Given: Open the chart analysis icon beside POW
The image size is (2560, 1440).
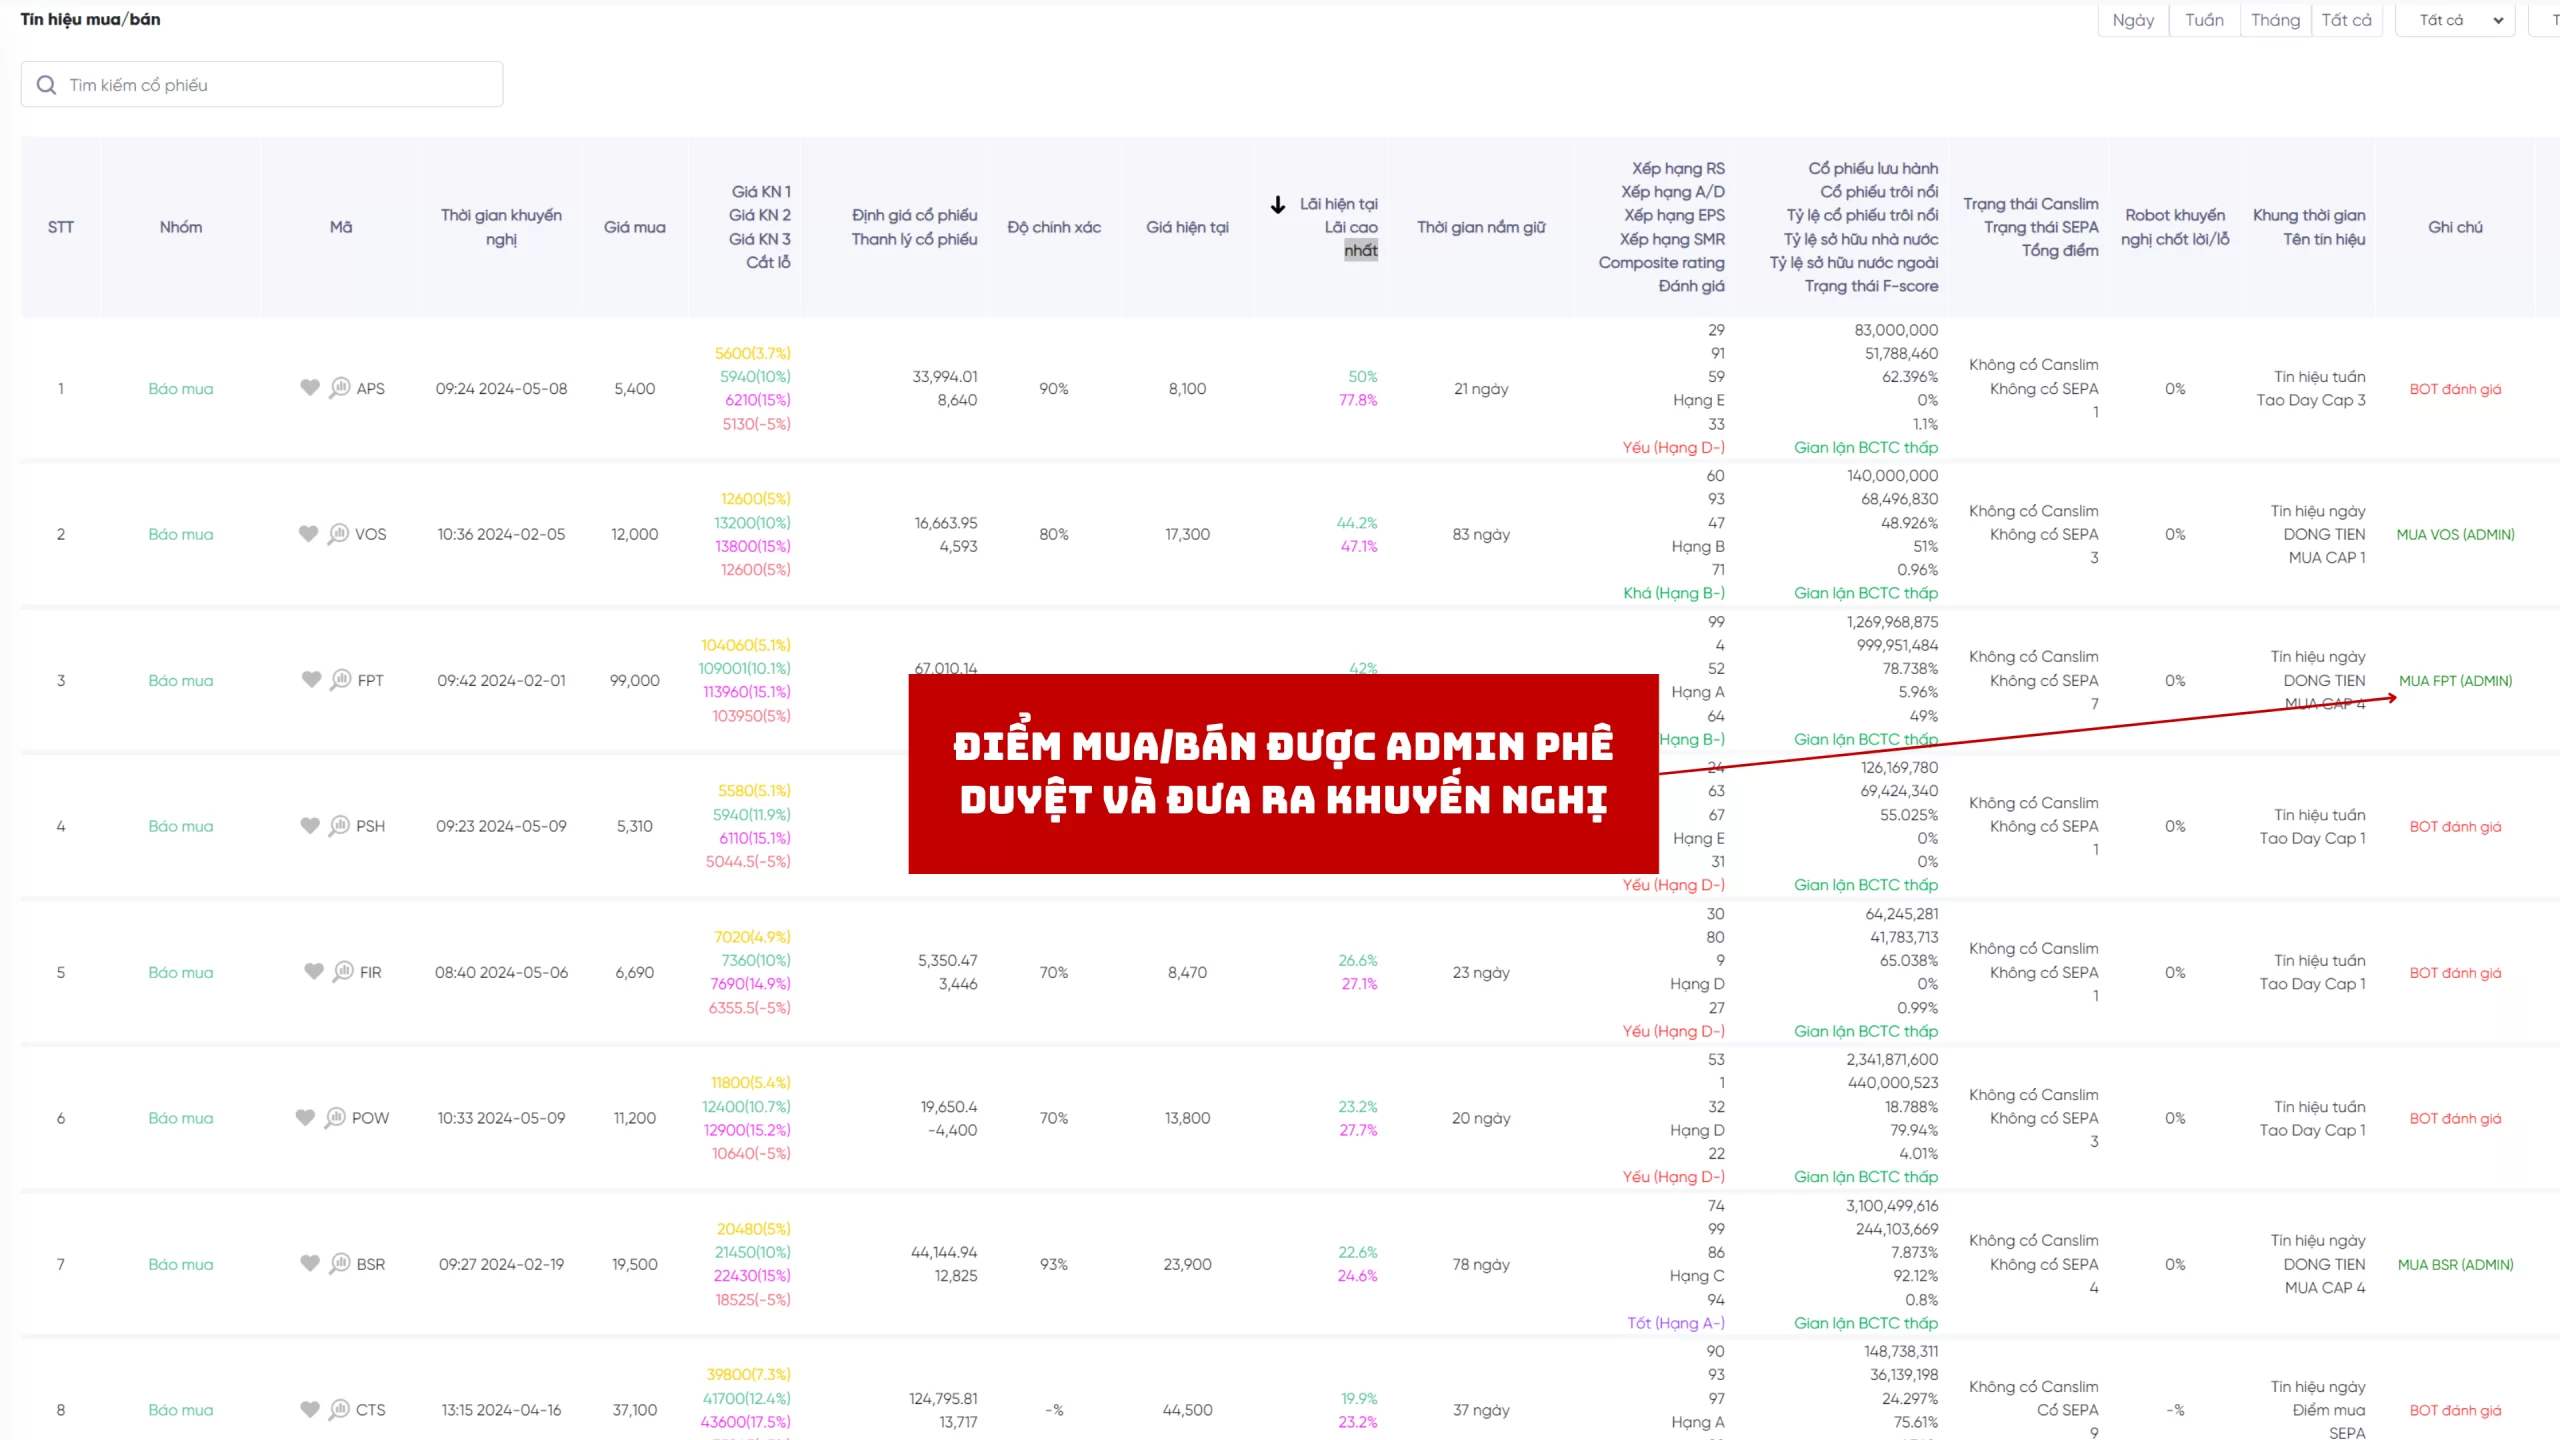Looking at the screenshot, I should (x=335, y=1118).
